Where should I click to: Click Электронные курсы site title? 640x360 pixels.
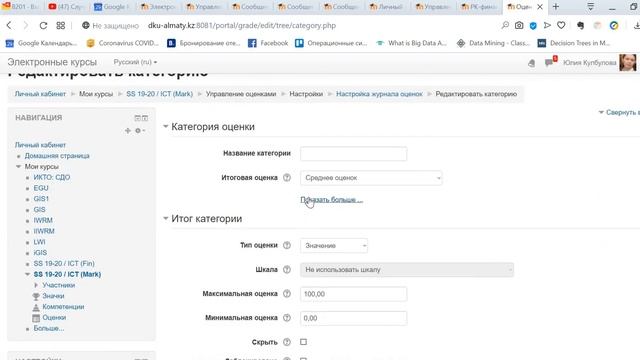pos(52,62)
